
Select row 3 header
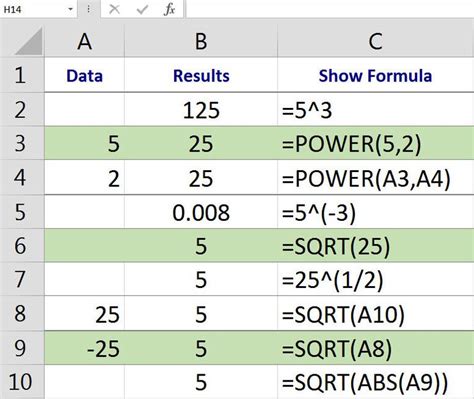[22, 143]
